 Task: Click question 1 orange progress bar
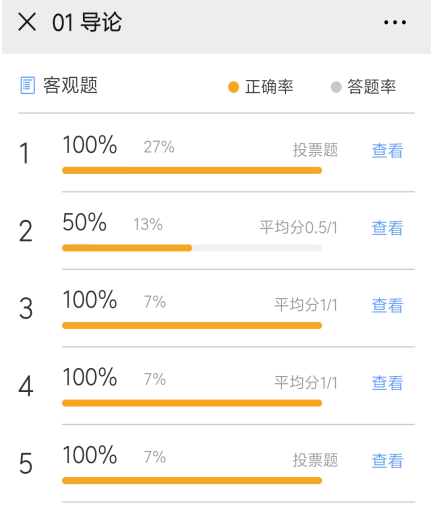coord(192,170)
